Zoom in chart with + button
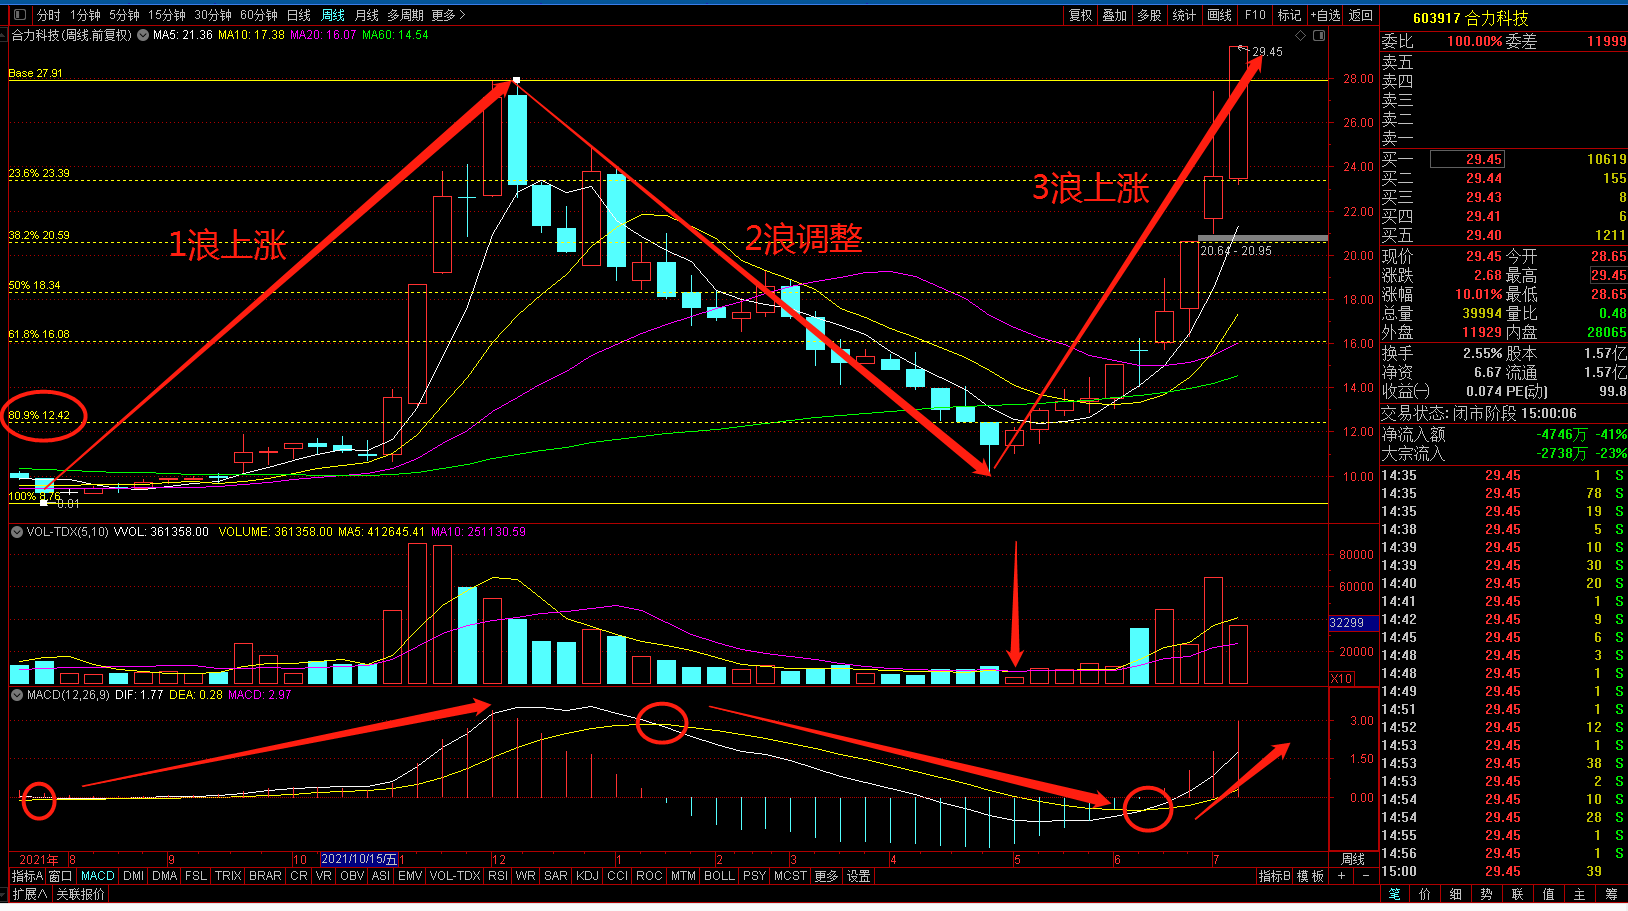1628x911 pixels. coord(1342,876)
